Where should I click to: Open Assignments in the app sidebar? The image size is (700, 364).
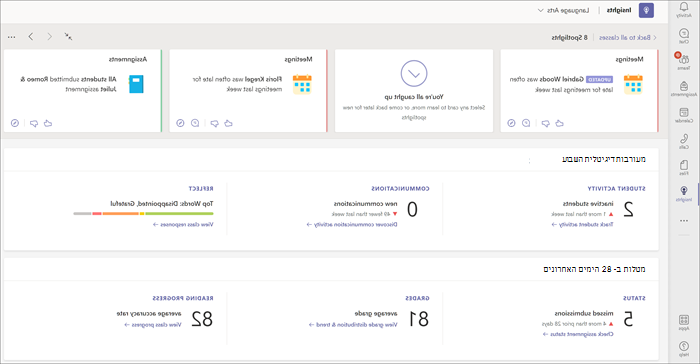683,88
